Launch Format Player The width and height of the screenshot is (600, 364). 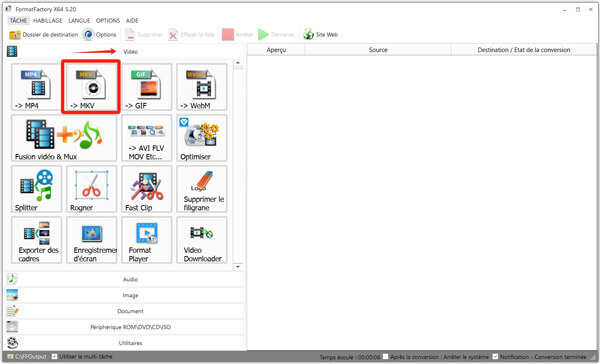(147, 240)
